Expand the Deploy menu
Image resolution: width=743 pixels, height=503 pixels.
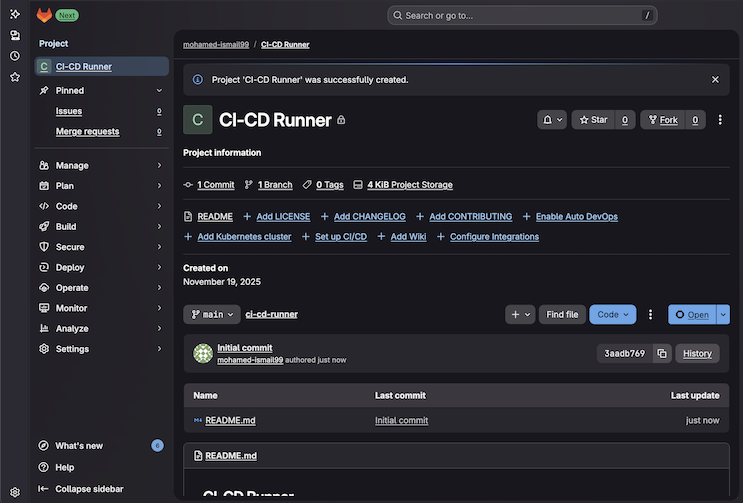tap(101, 267)
